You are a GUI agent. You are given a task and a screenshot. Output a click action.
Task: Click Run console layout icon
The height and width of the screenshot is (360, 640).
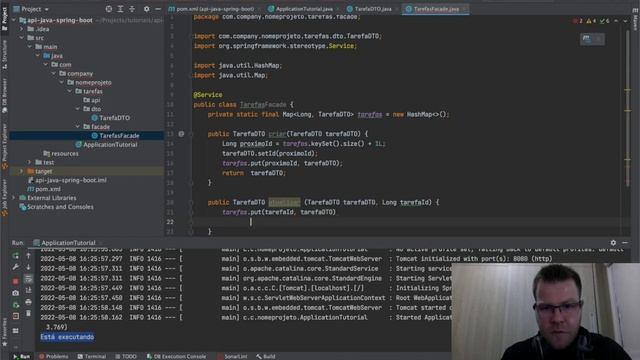[x=16, y=331]
